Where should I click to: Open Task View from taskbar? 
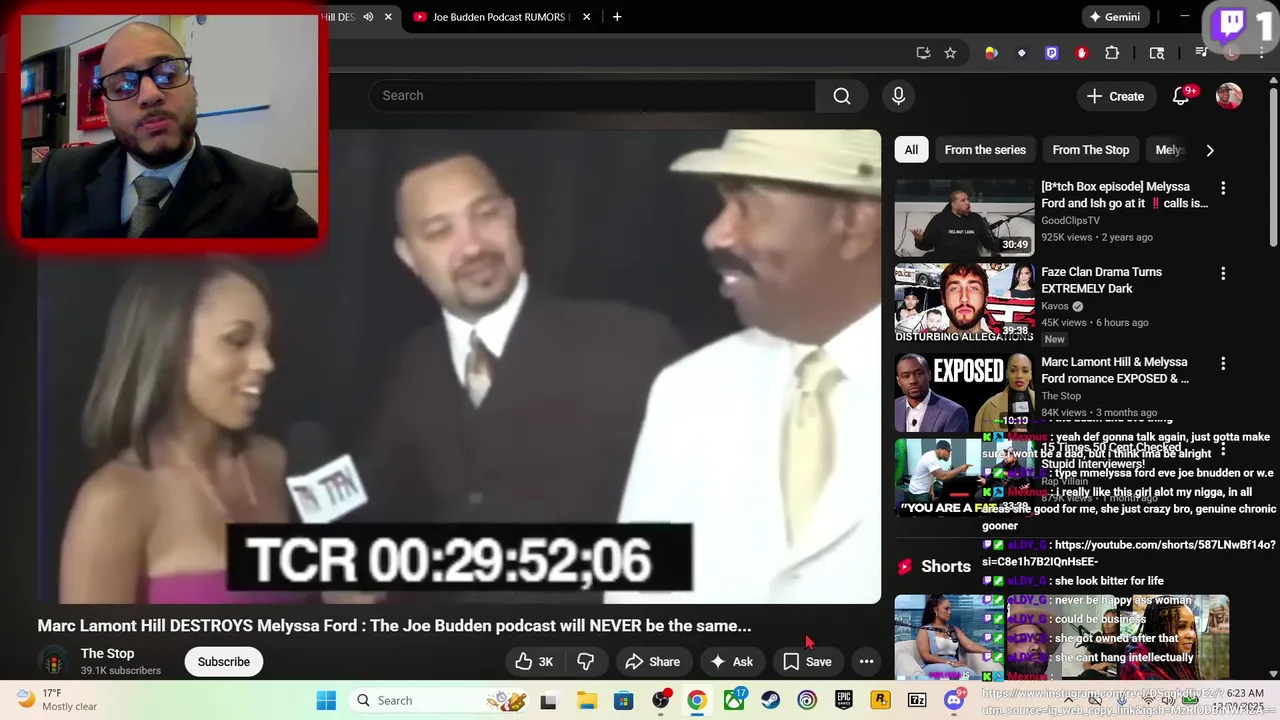point(548,701)
